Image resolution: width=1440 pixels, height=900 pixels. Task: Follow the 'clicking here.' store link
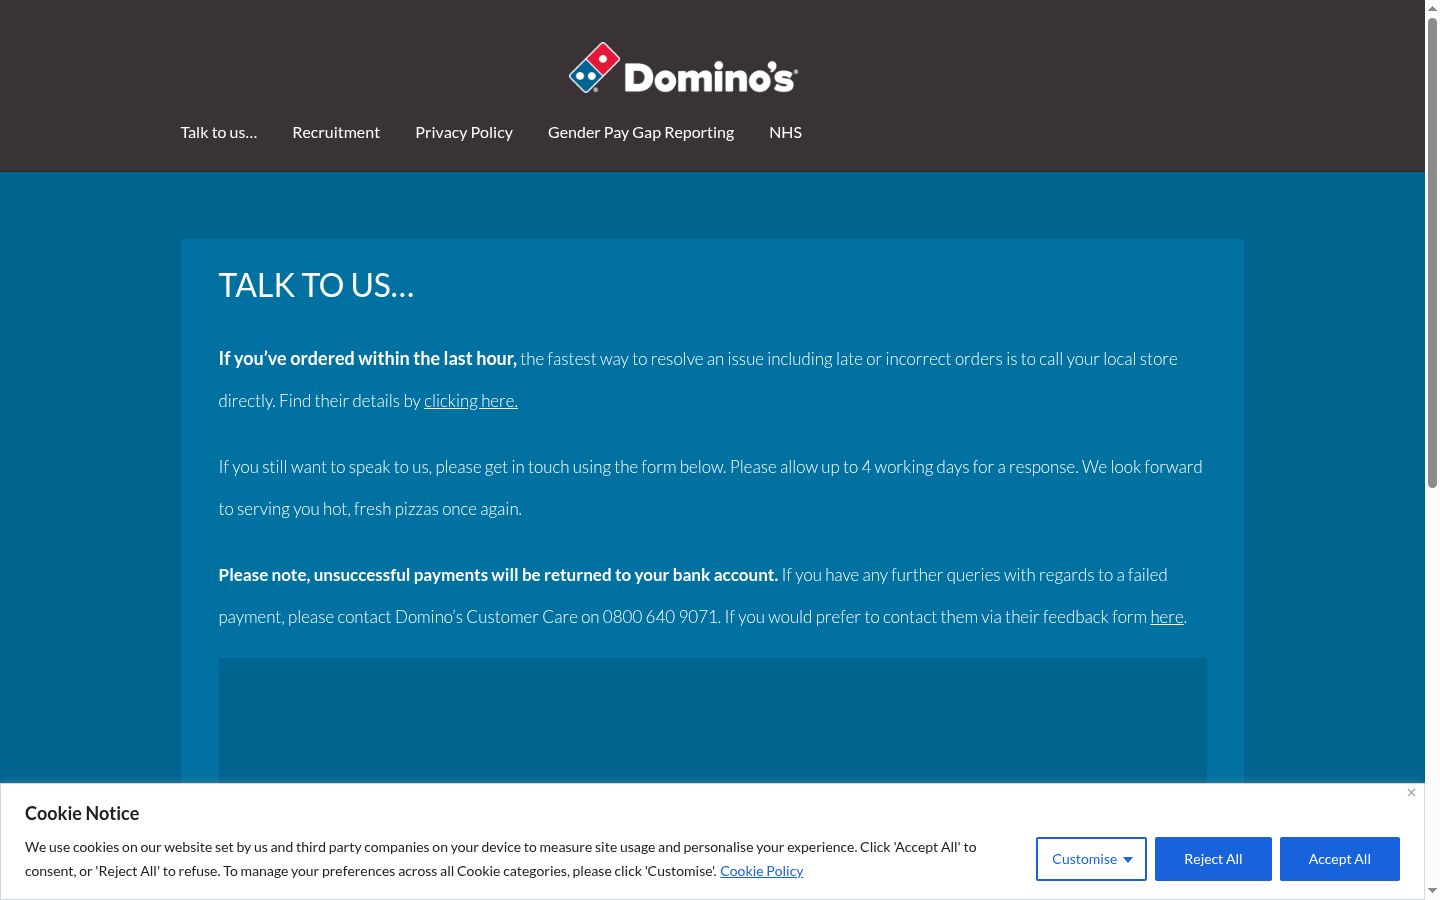point(471,401)
